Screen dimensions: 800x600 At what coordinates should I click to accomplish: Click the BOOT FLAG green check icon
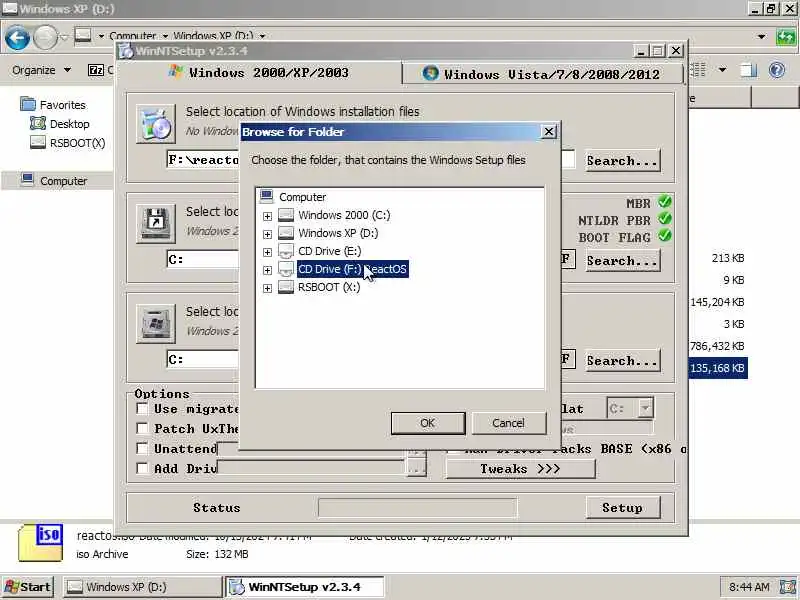[664, 236]
